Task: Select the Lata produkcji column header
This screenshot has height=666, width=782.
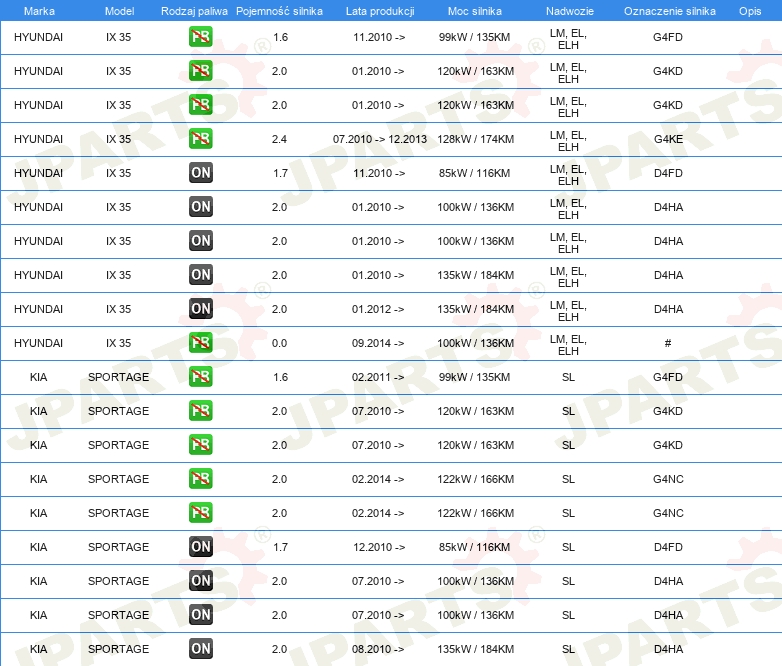Action: click(x=379, y=10)
